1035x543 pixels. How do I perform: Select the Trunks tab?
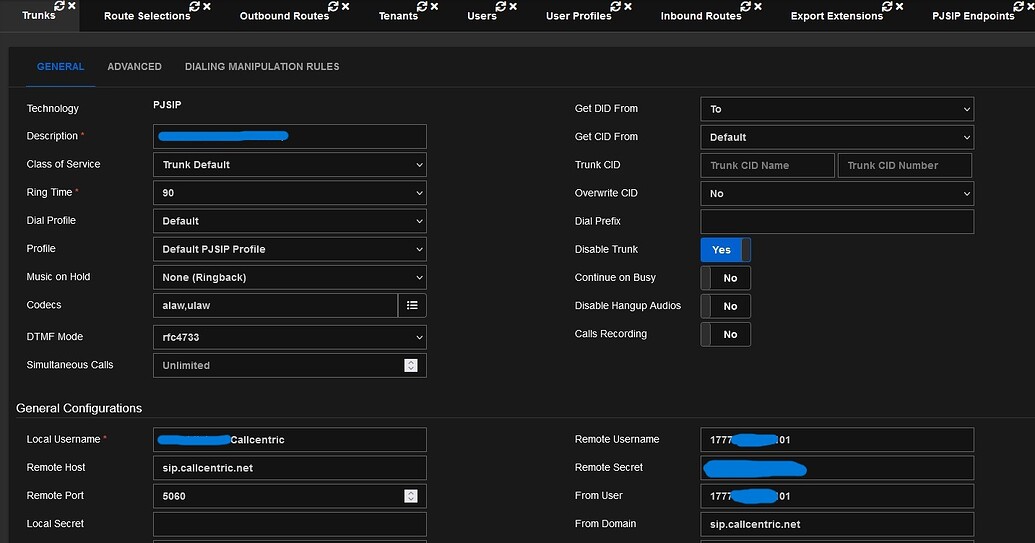[x=38, y=15]
